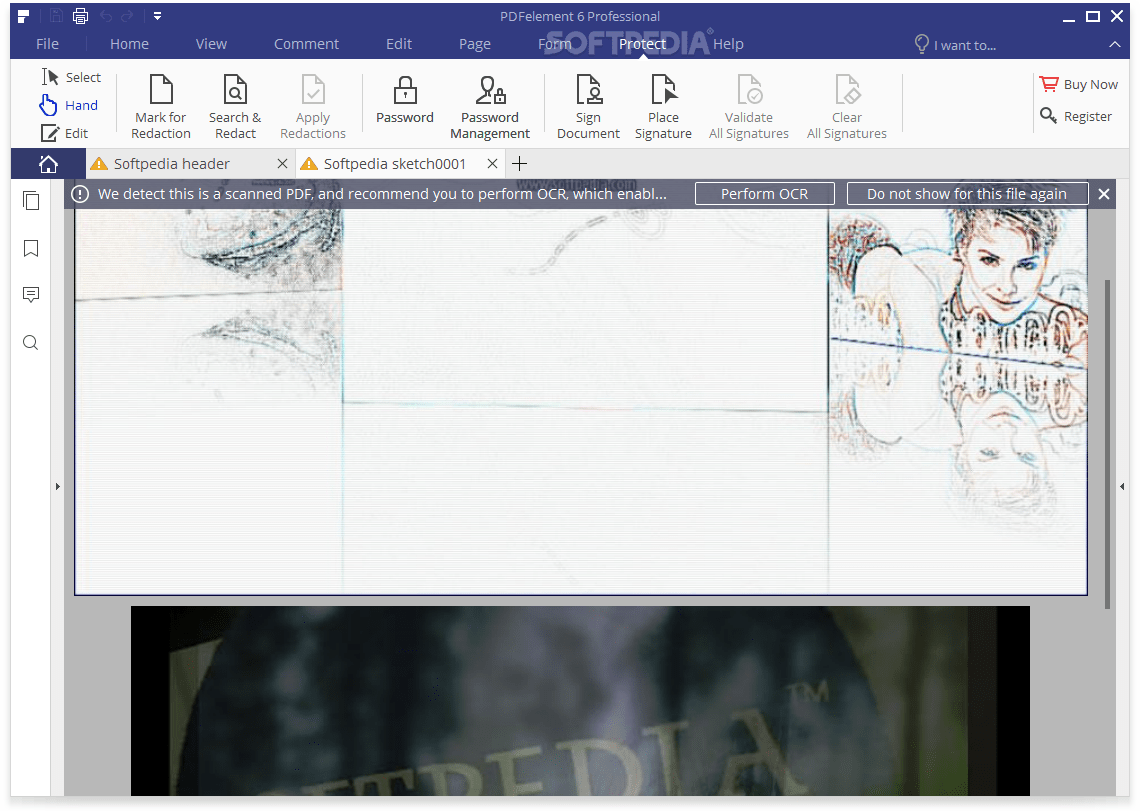Click the Buy Now cart button
This screenshot has height=811, width=1140.
point(1078,84)
